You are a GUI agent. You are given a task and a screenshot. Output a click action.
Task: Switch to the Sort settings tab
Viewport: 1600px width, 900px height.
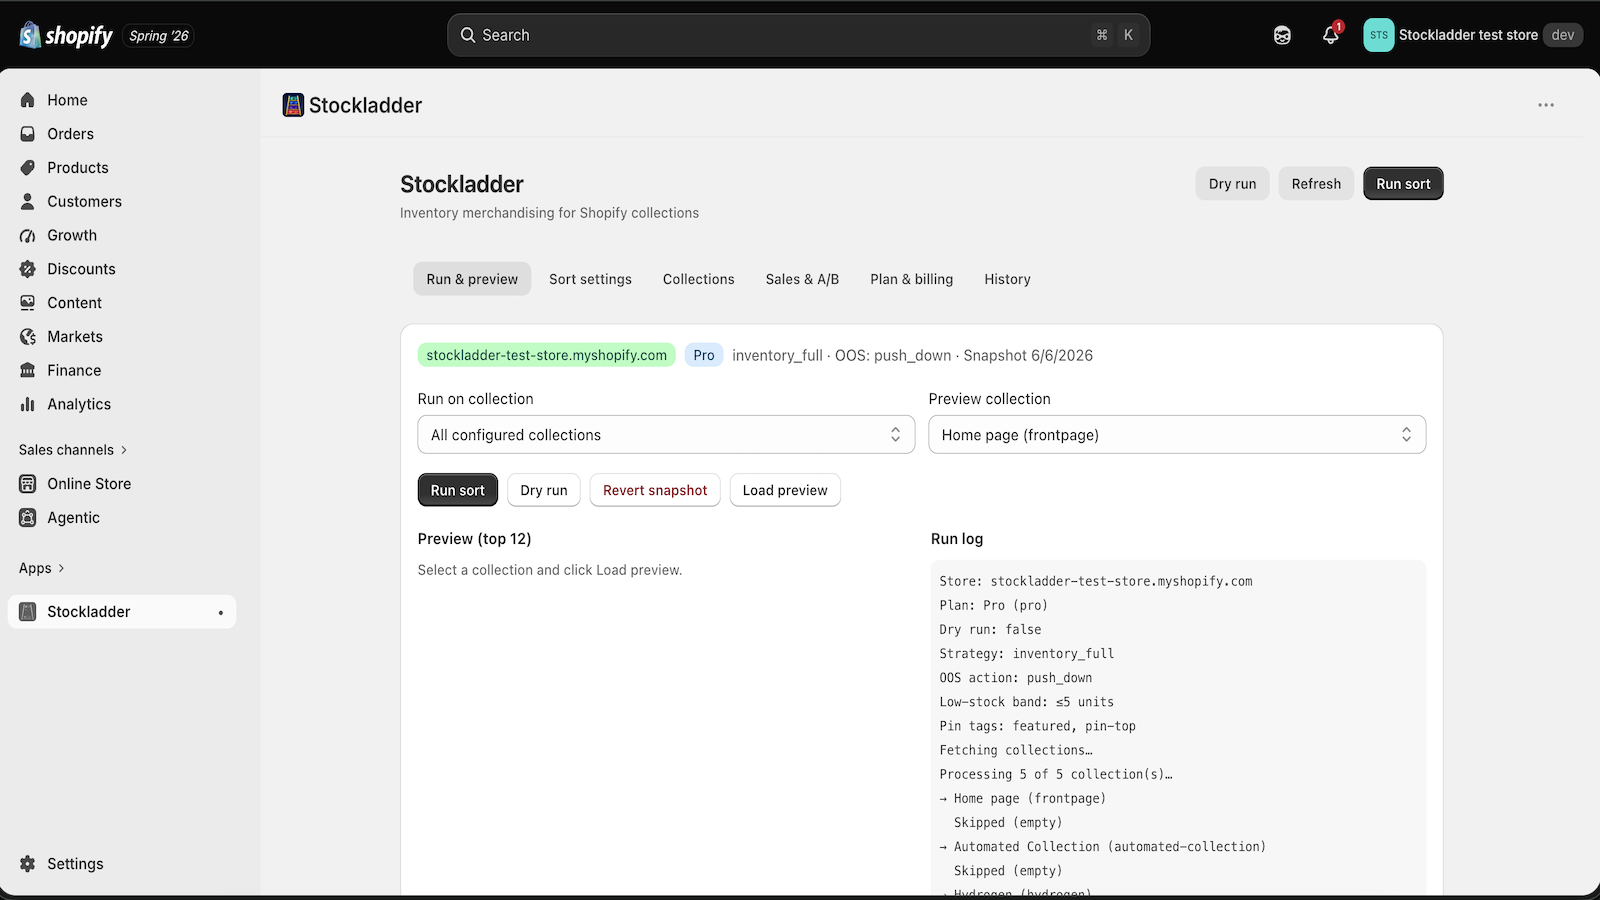pos(590,279)
